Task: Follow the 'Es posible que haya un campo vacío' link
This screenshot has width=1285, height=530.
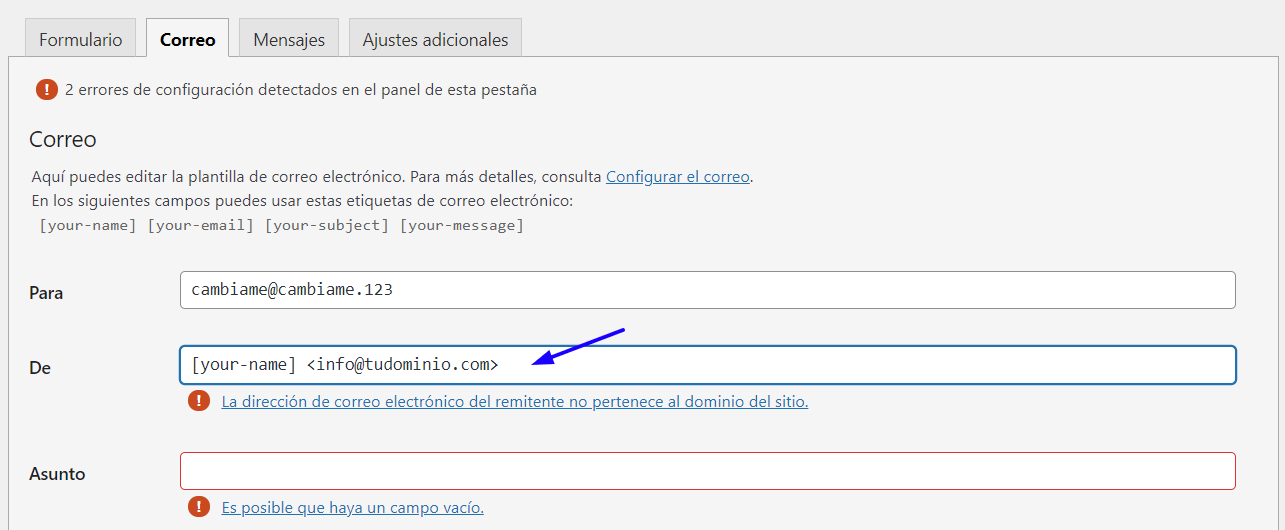Action: 353,507
